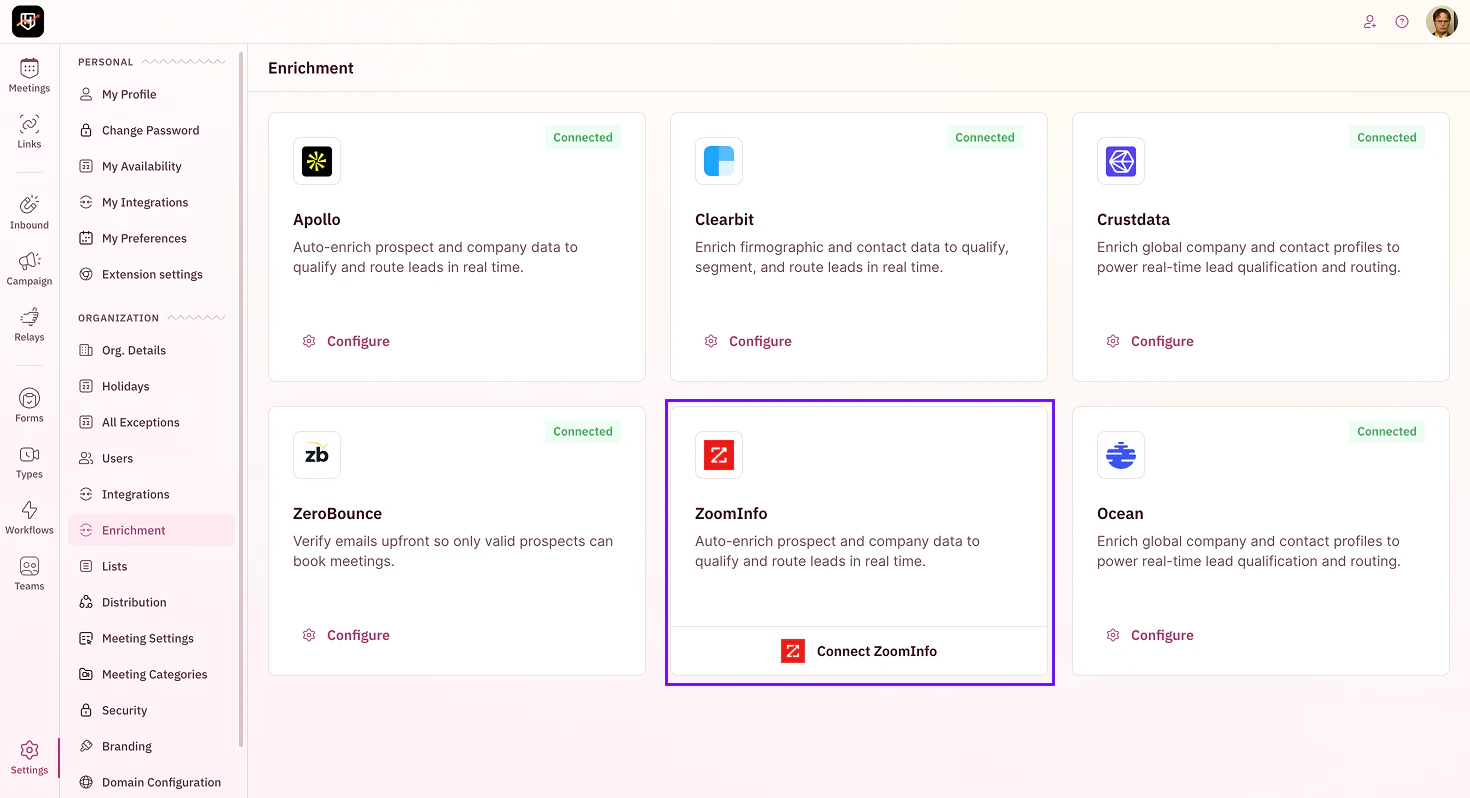Open Links in the left rail
The height and width of the screenshot is (798, 1470).
tap(29, 132)
